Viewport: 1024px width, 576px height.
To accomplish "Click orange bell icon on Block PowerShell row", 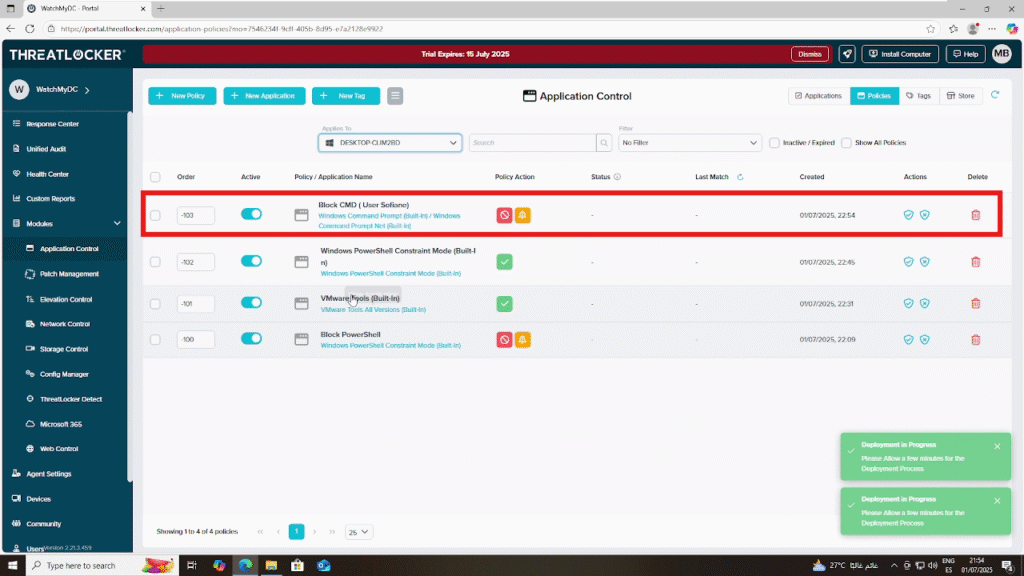I will (x=522, y=340).
